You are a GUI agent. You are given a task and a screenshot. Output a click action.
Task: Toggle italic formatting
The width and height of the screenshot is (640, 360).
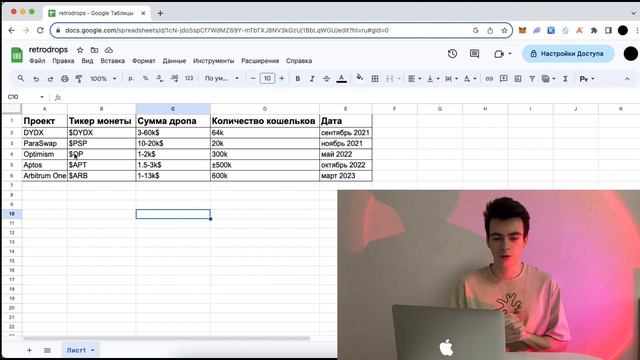coord(312,79)
